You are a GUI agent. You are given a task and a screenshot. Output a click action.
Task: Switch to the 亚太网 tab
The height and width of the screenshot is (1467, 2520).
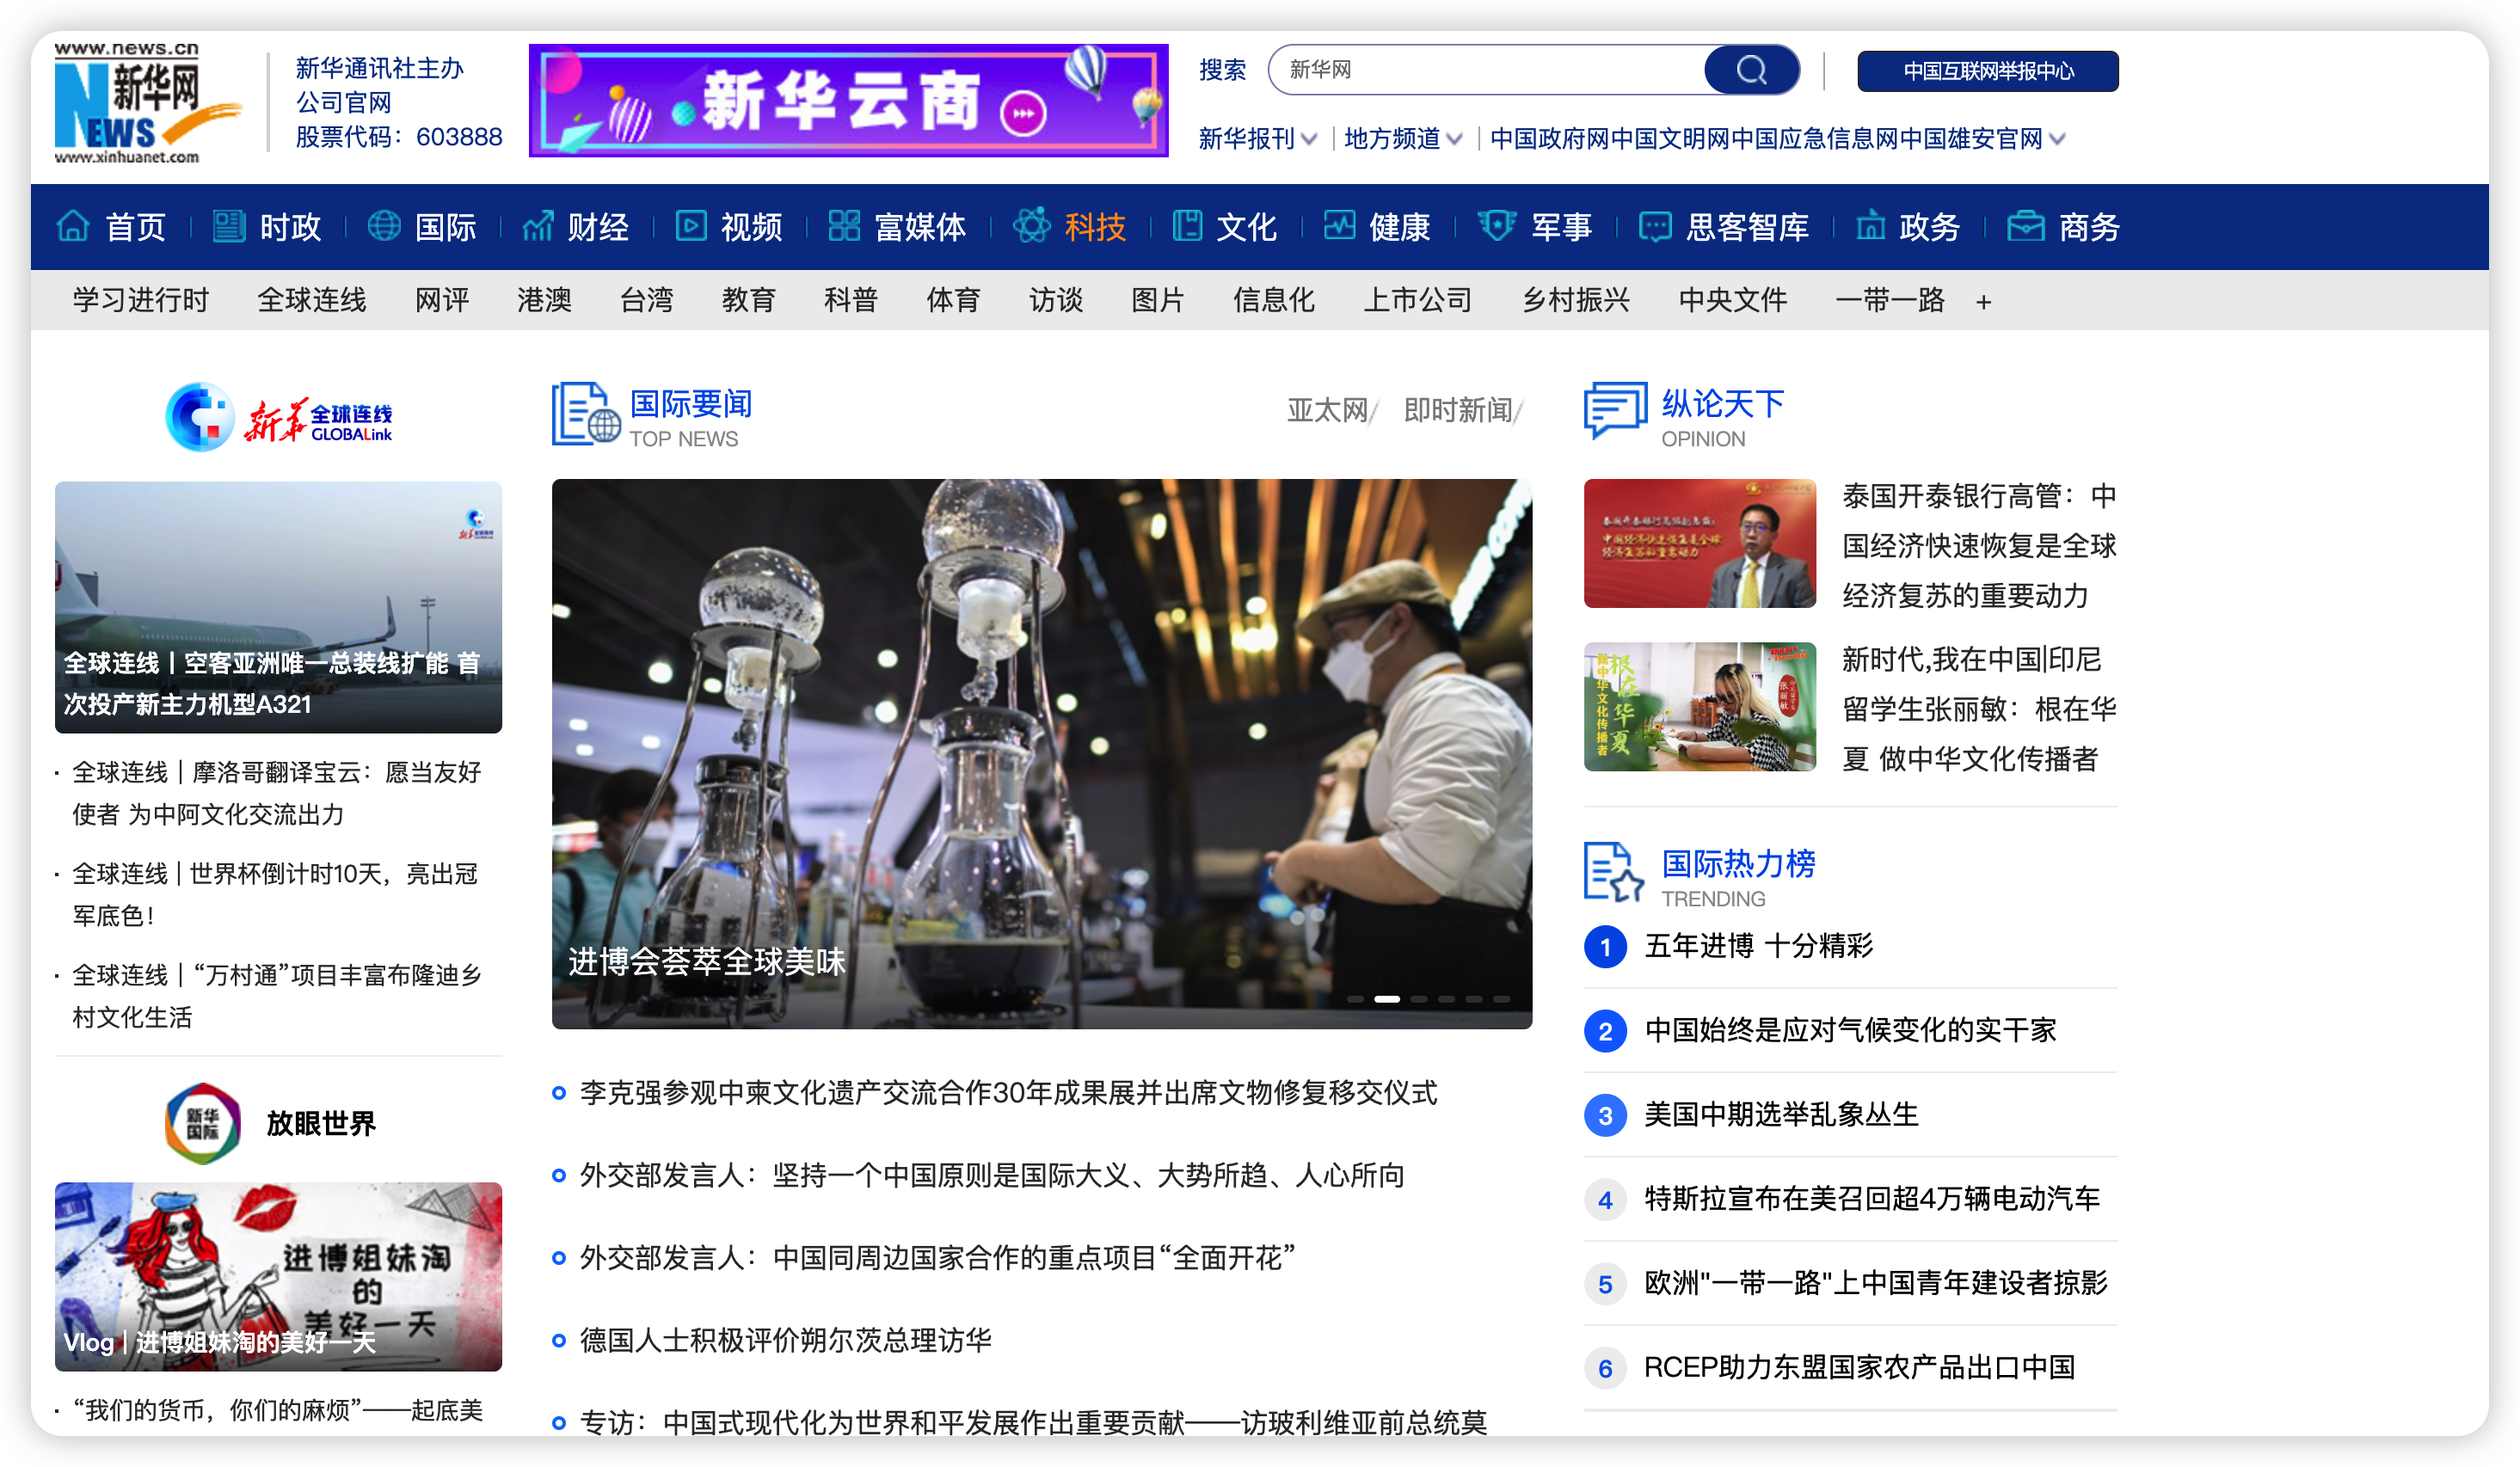1328,409
